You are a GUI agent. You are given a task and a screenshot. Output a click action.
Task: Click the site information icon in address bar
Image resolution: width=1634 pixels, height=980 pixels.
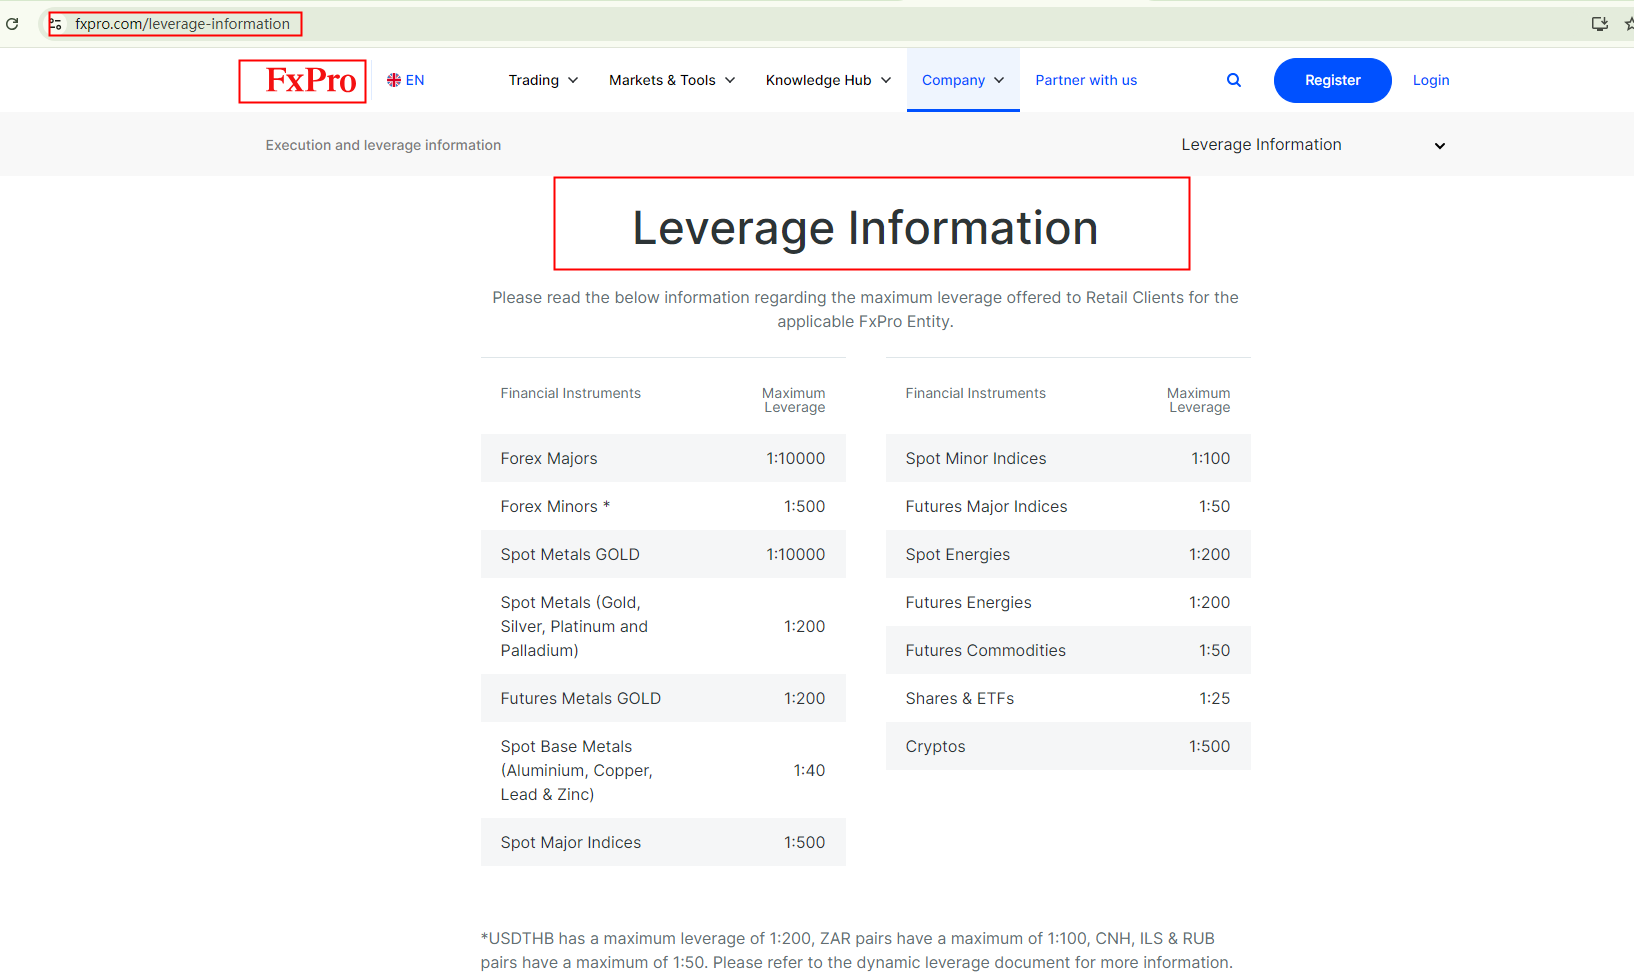point(56,24)
